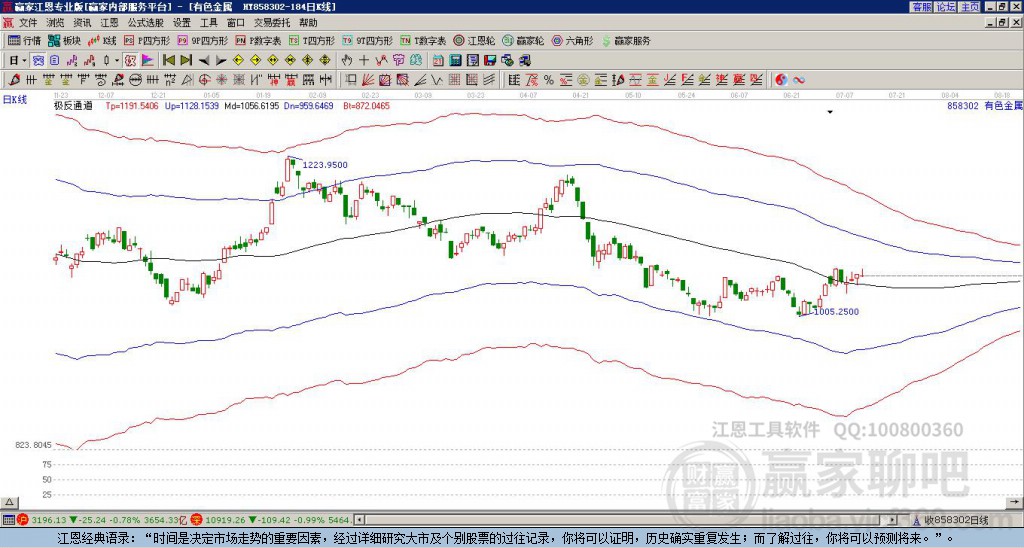Open the 文件 menu

(28, 23)
